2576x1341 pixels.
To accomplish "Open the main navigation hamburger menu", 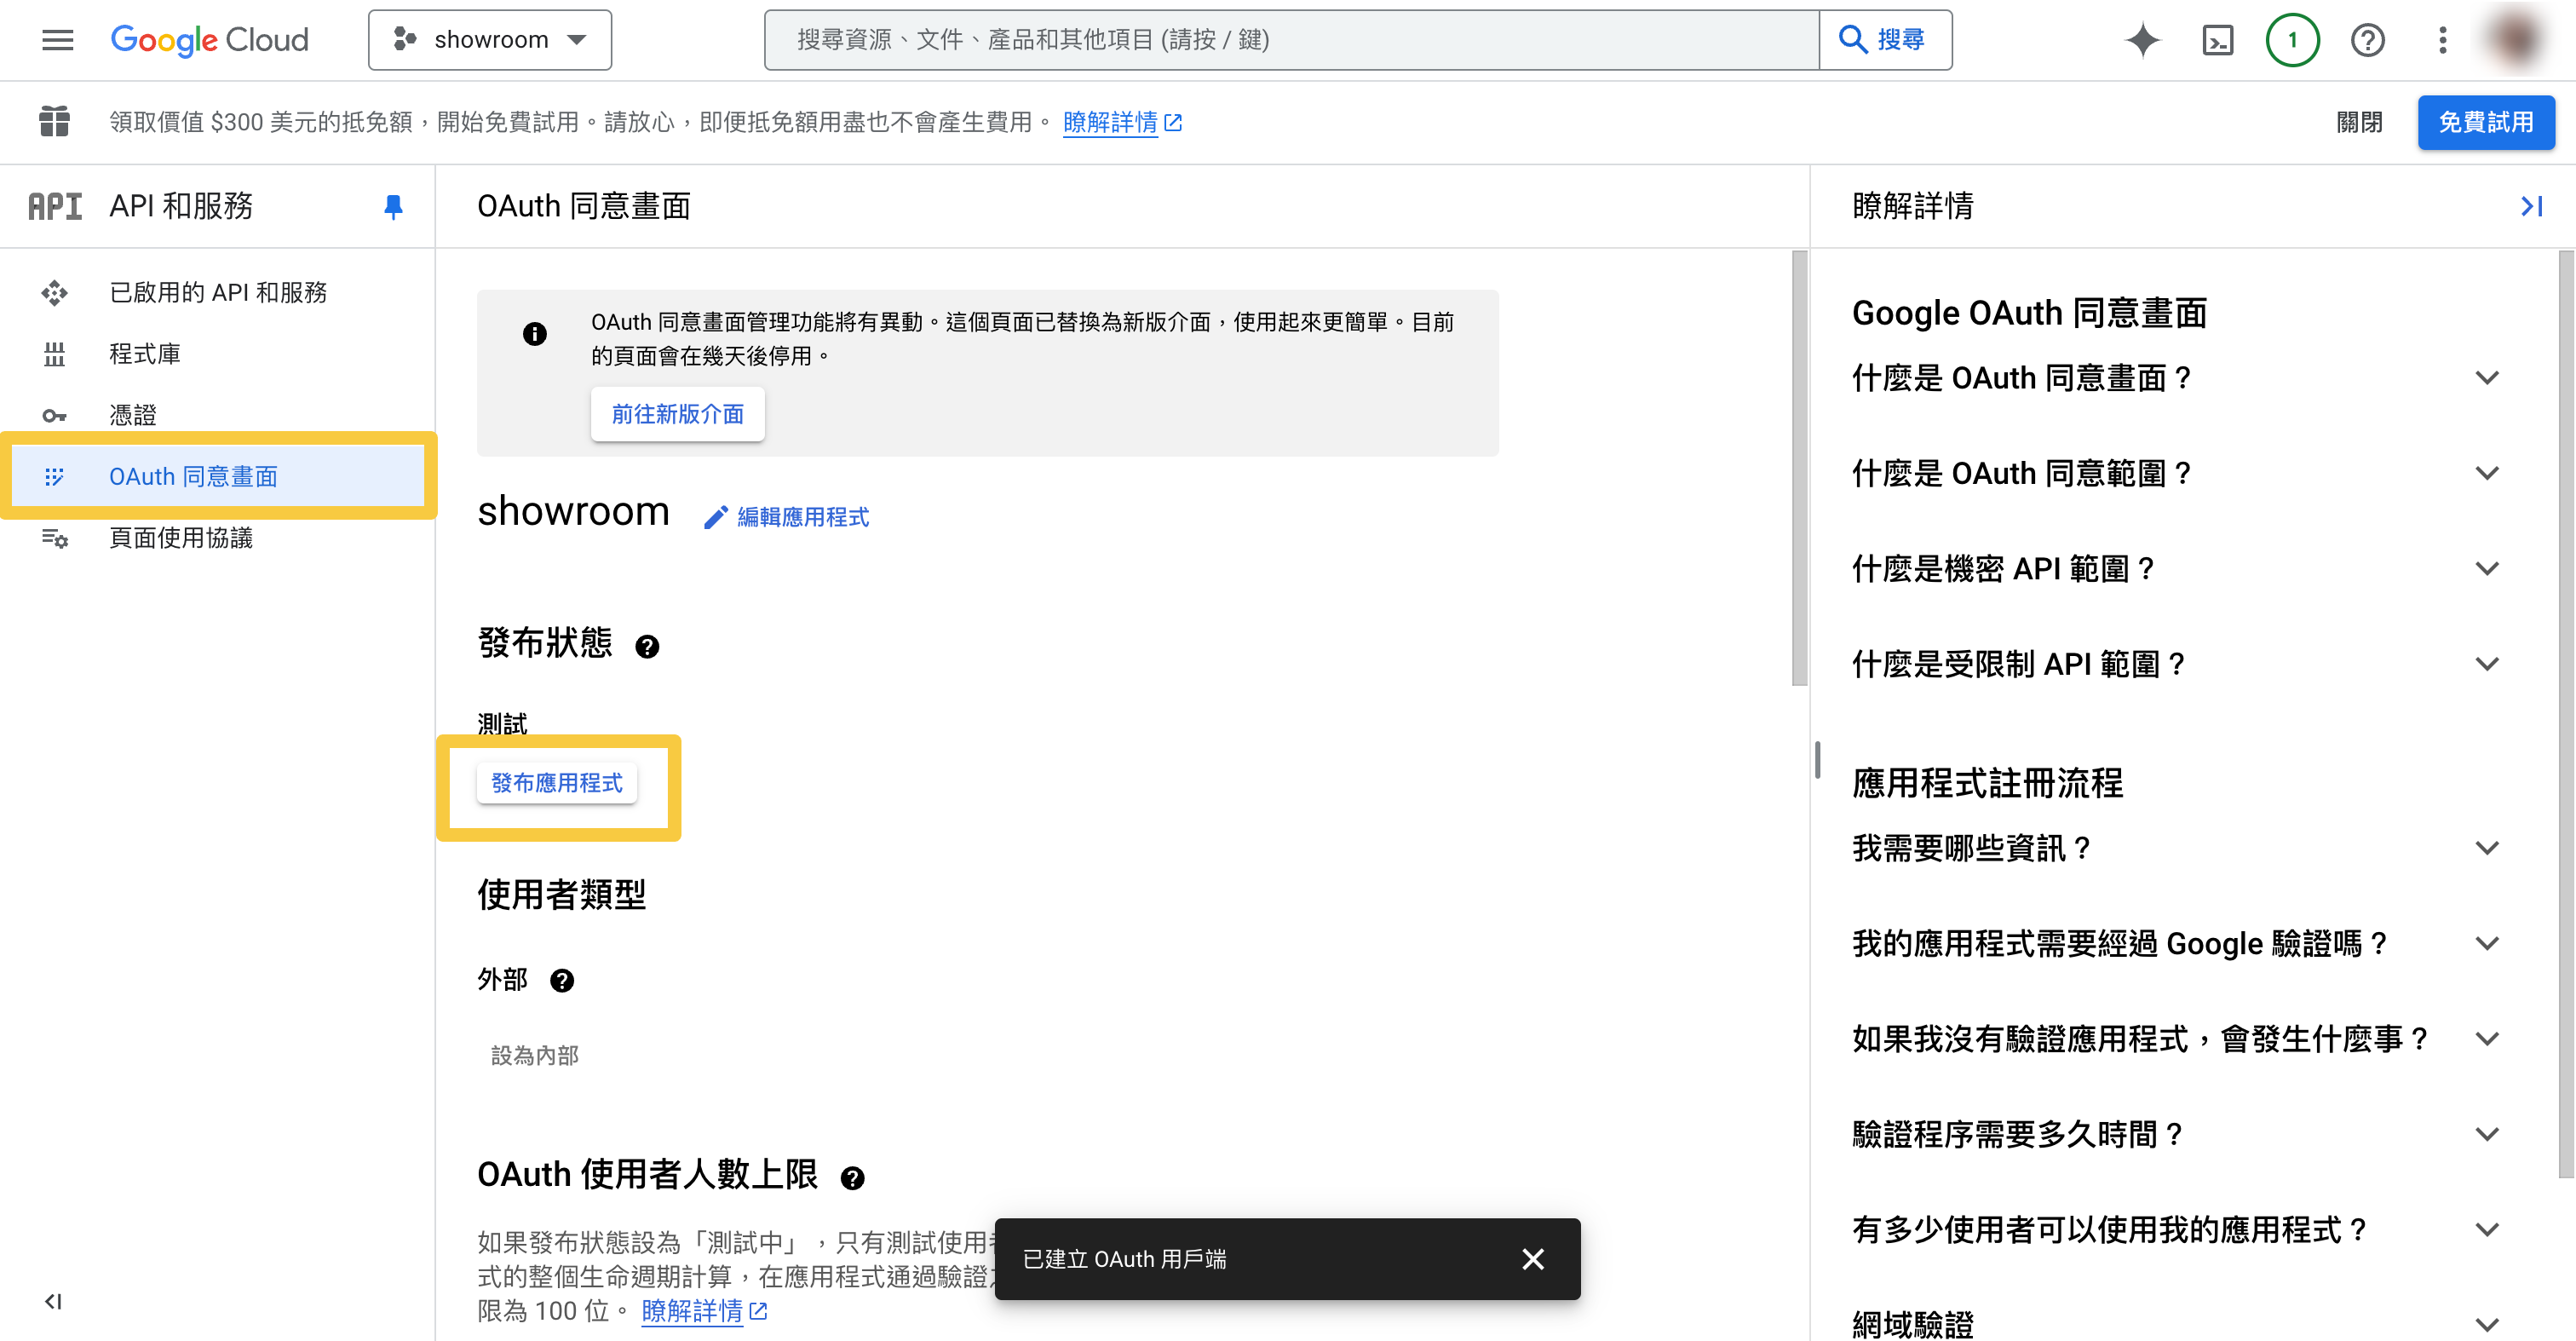I will coord(58,40).
